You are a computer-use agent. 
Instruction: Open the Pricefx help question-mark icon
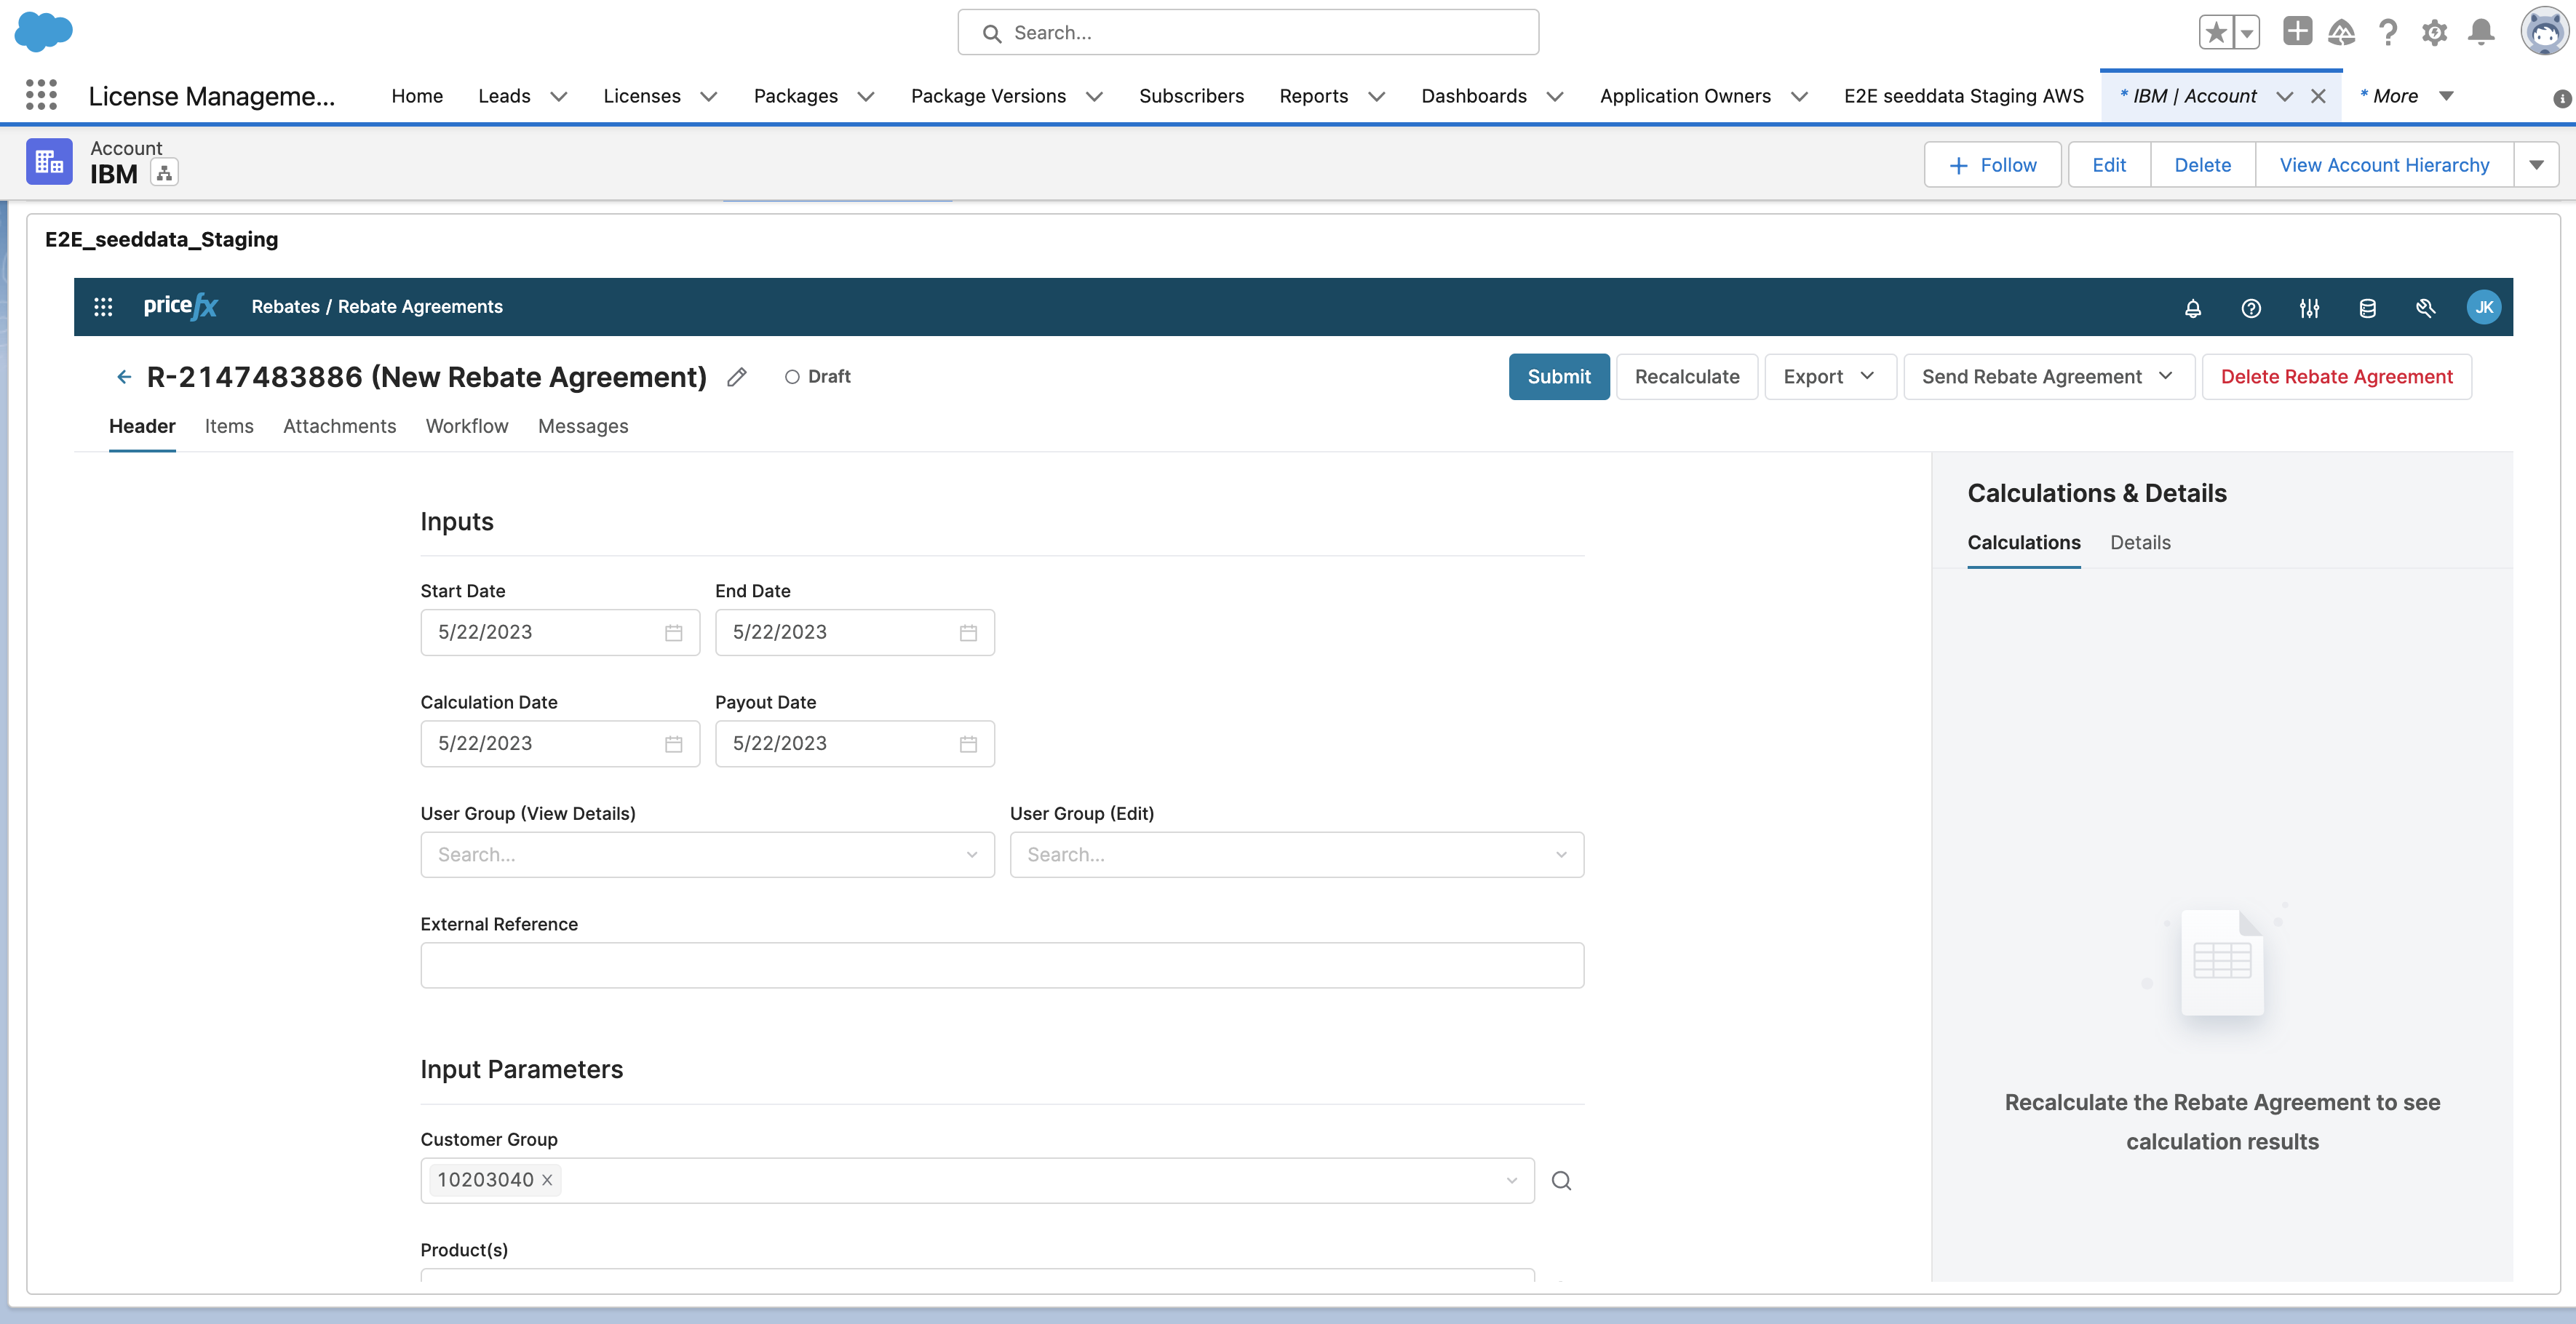pyautogui.click(x=2250, y=308)
